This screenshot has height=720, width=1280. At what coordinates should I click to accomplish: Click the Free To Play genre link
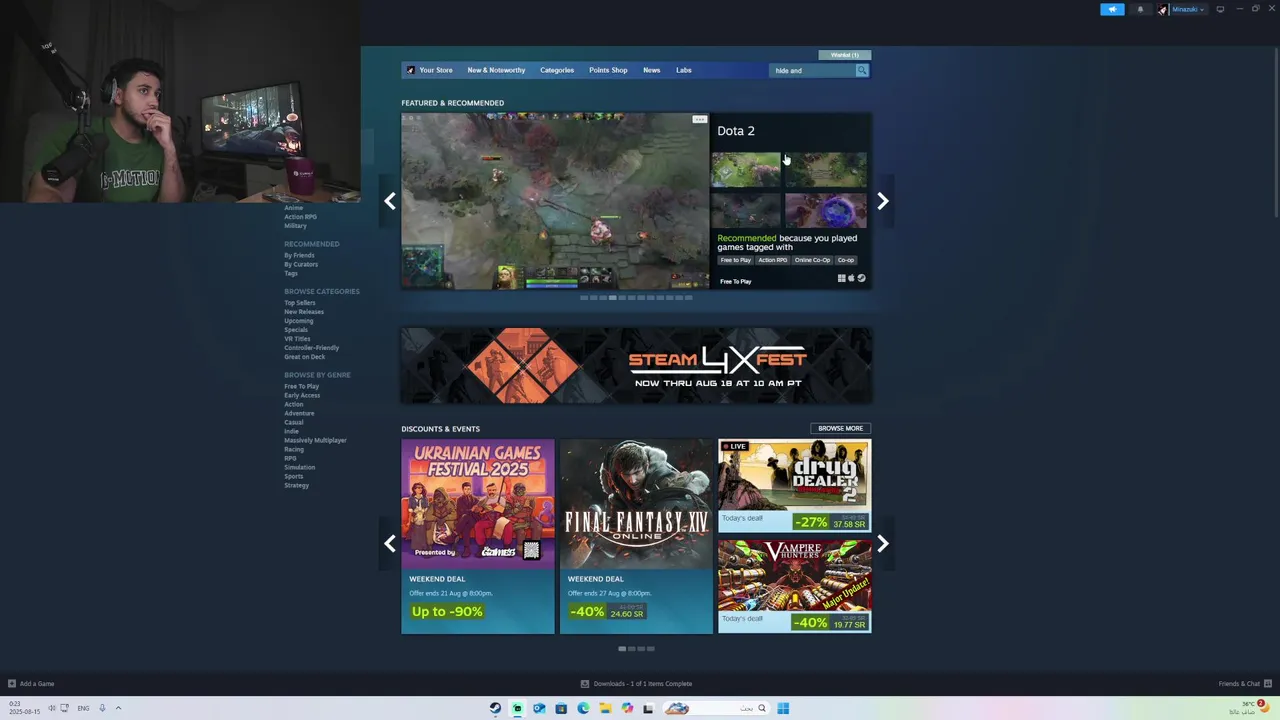click(x=302, y=386)
